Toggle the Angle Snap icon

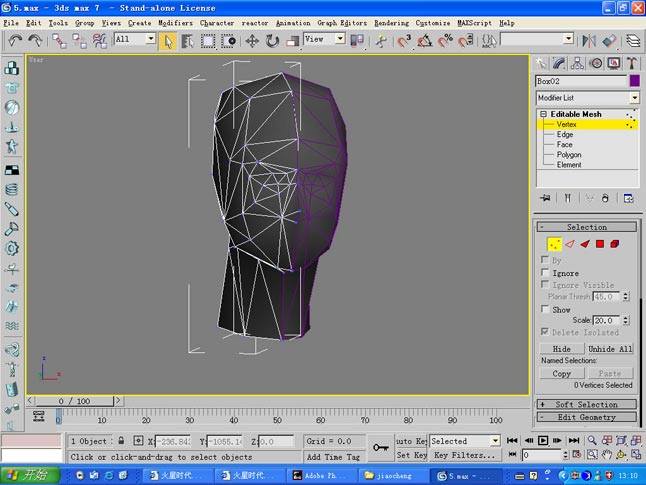tap(424, 41)
